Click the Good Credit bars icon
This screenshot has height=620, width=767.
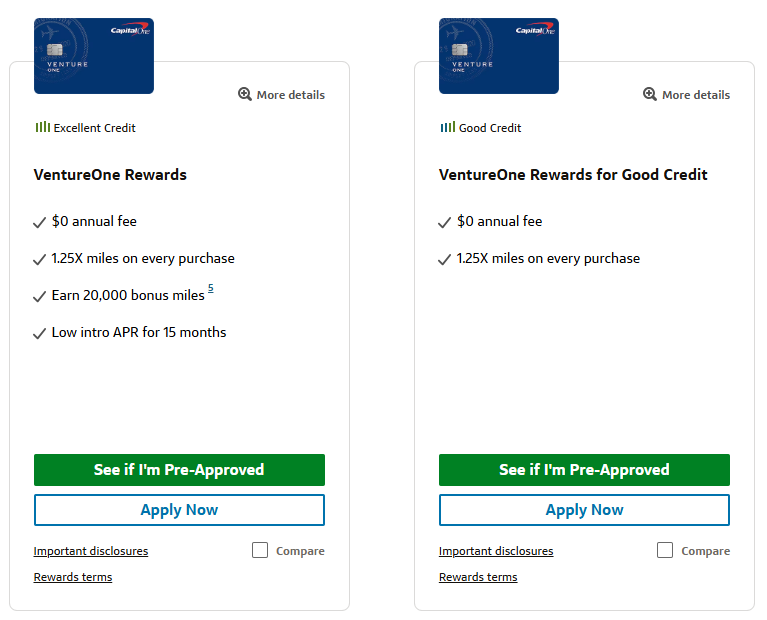447,127
